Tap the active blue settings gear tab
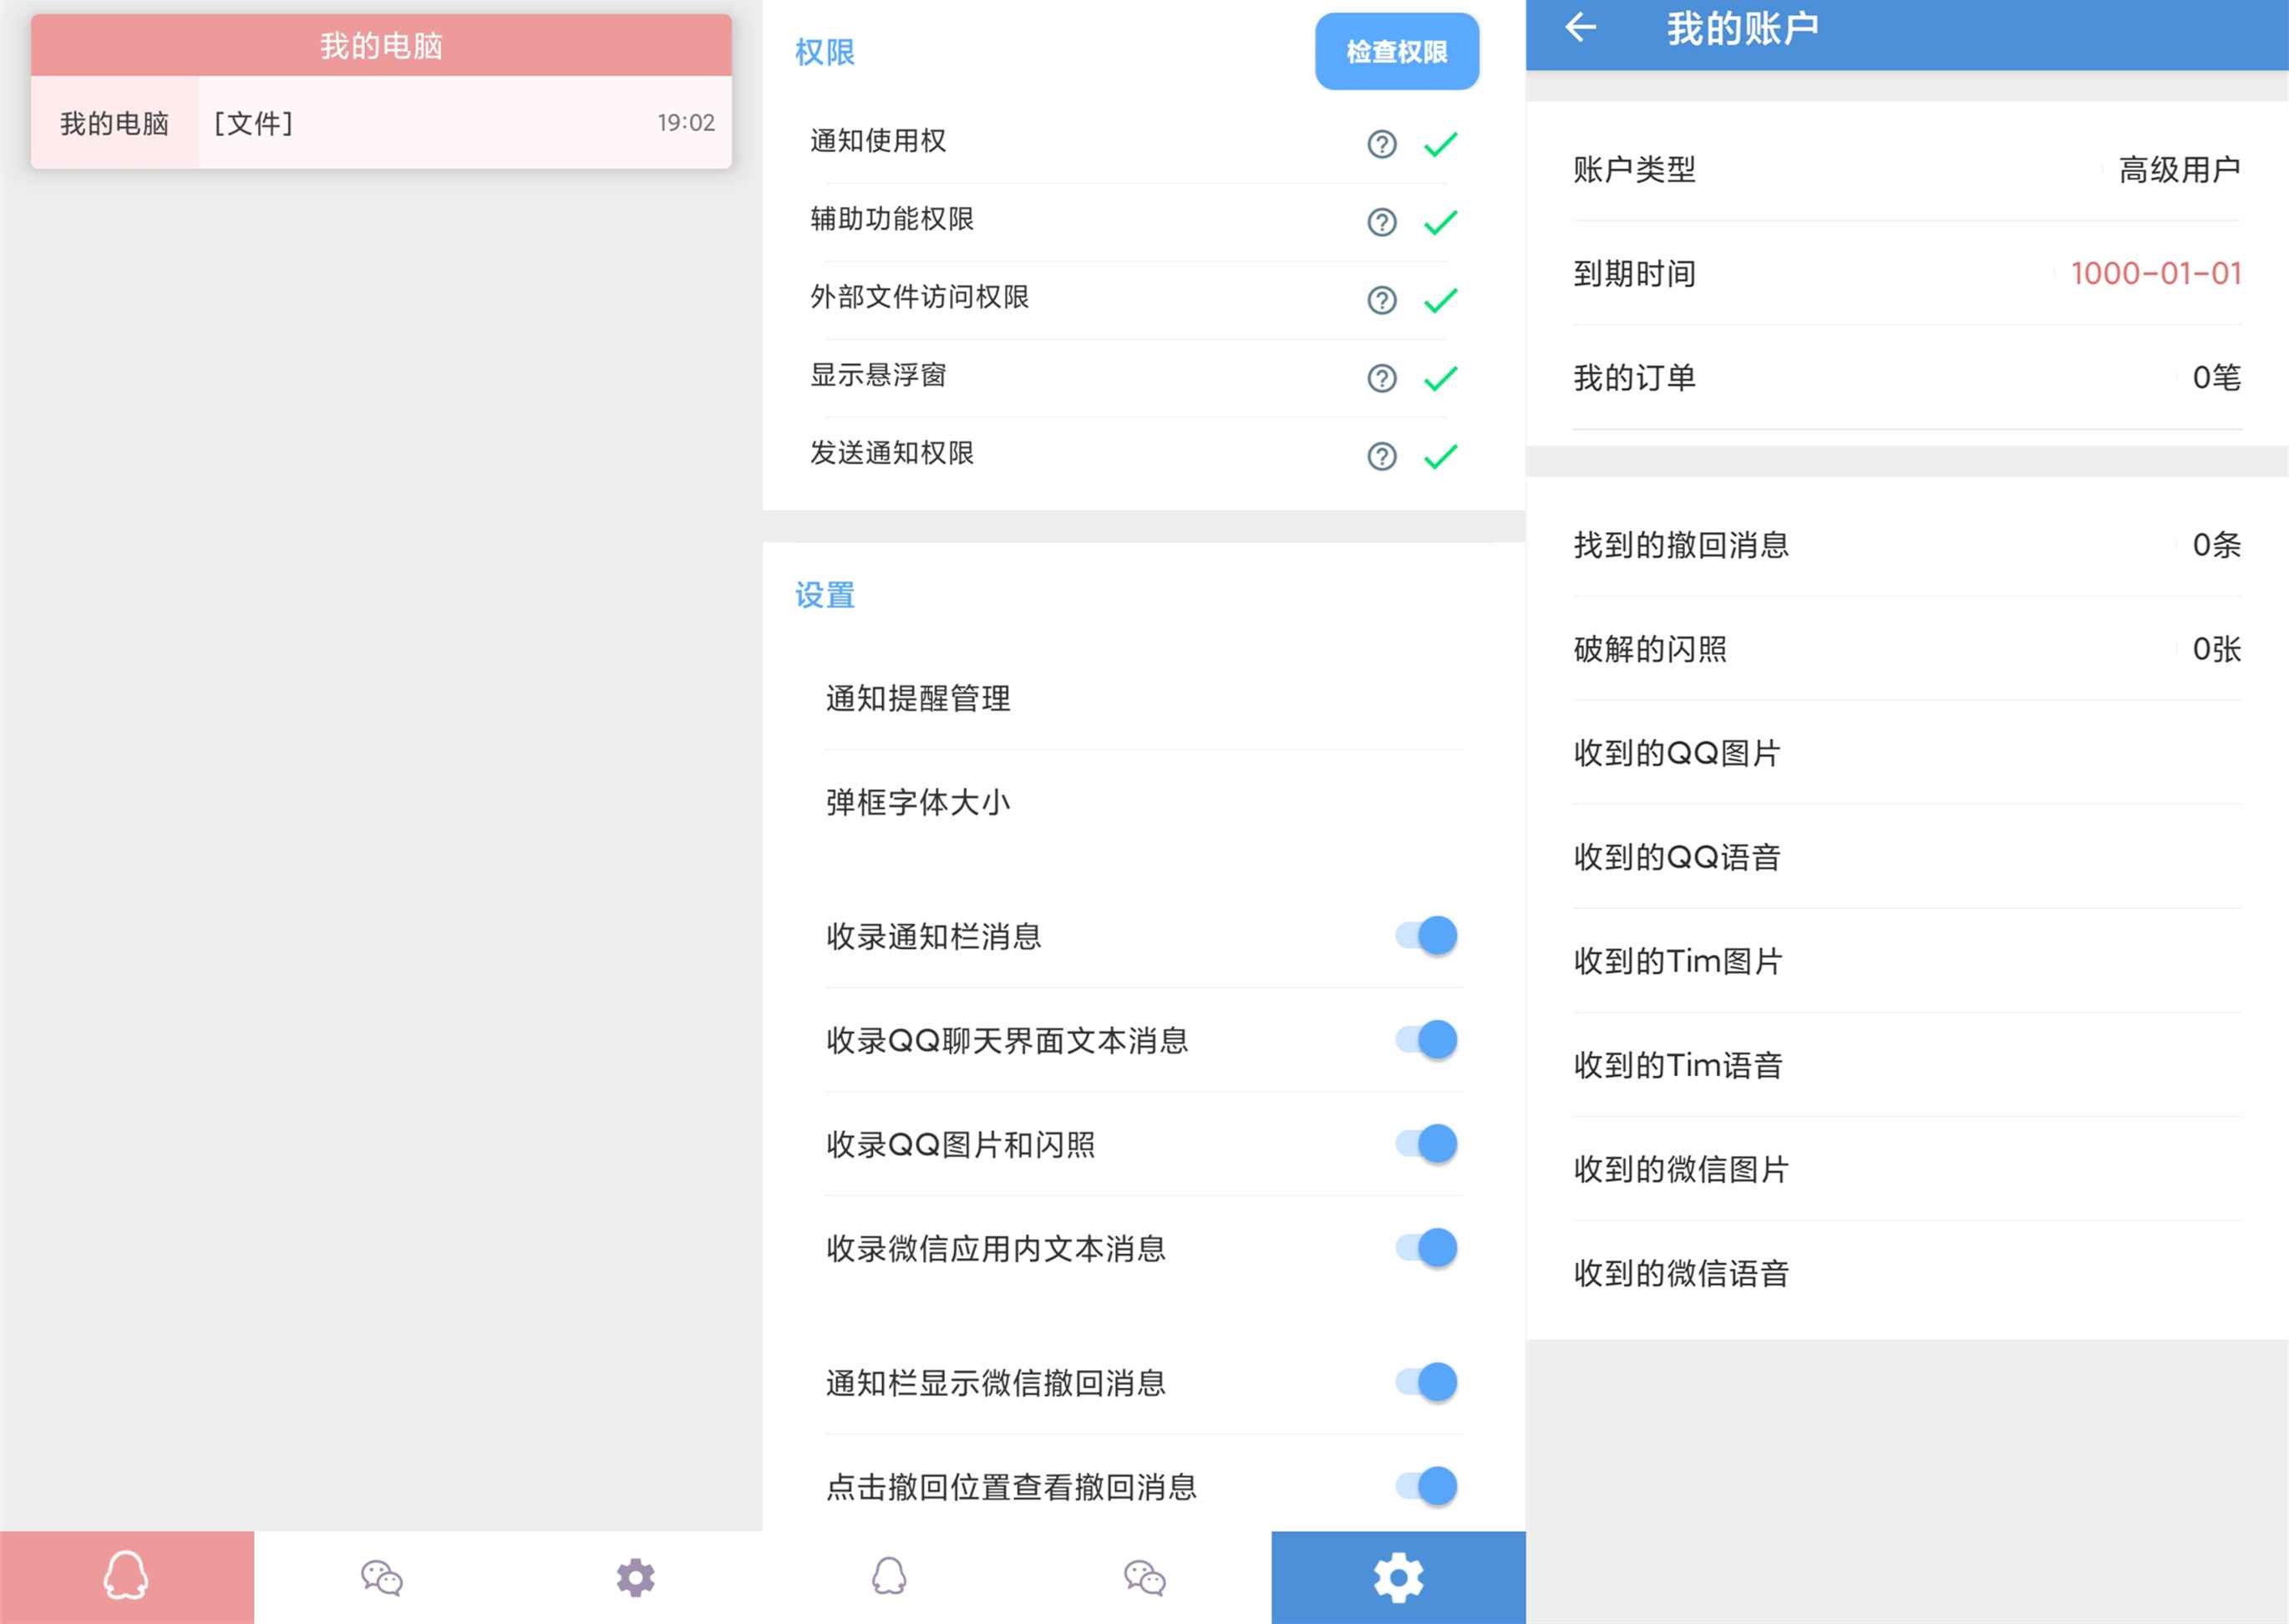This screenshot has width=2289, height=1624. [x=1398, y=1577]
